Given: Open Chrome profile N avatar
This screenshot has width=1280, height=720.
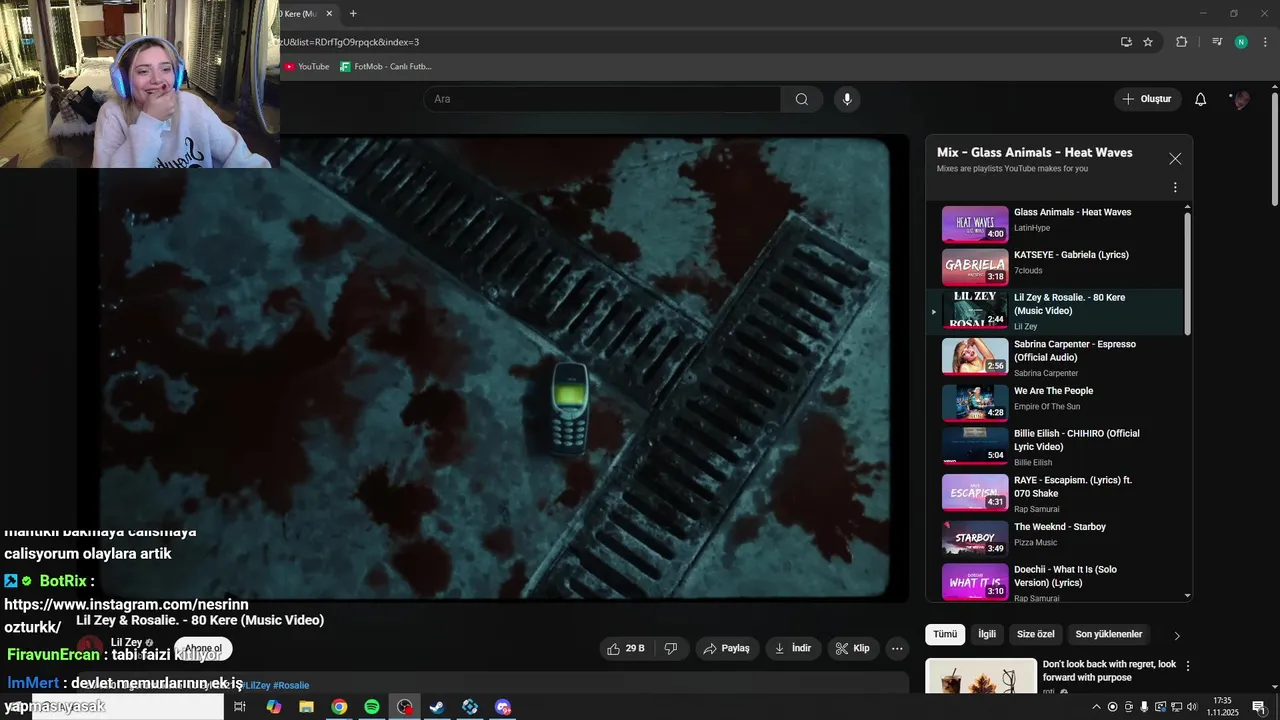Looking at the screenshot, I should click(1241, 42).
